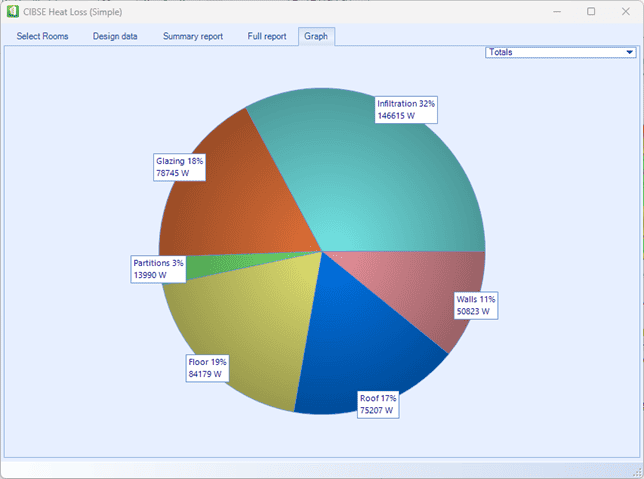Go to the Summary report tab
The image size is (644, 479).
pos(193,36)
